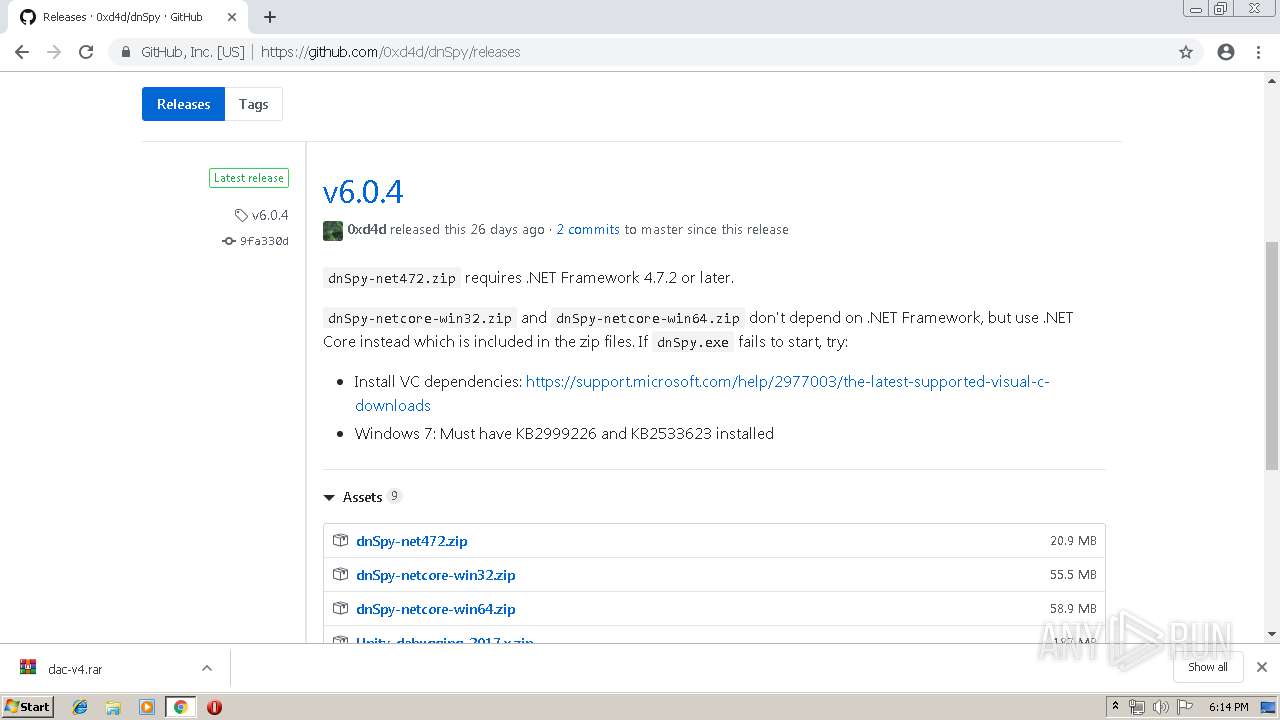Click the package icon for dnSpy-netcore-win32.zip
Viewport: 1280px width, 720px height.
(x=340, y=575)
